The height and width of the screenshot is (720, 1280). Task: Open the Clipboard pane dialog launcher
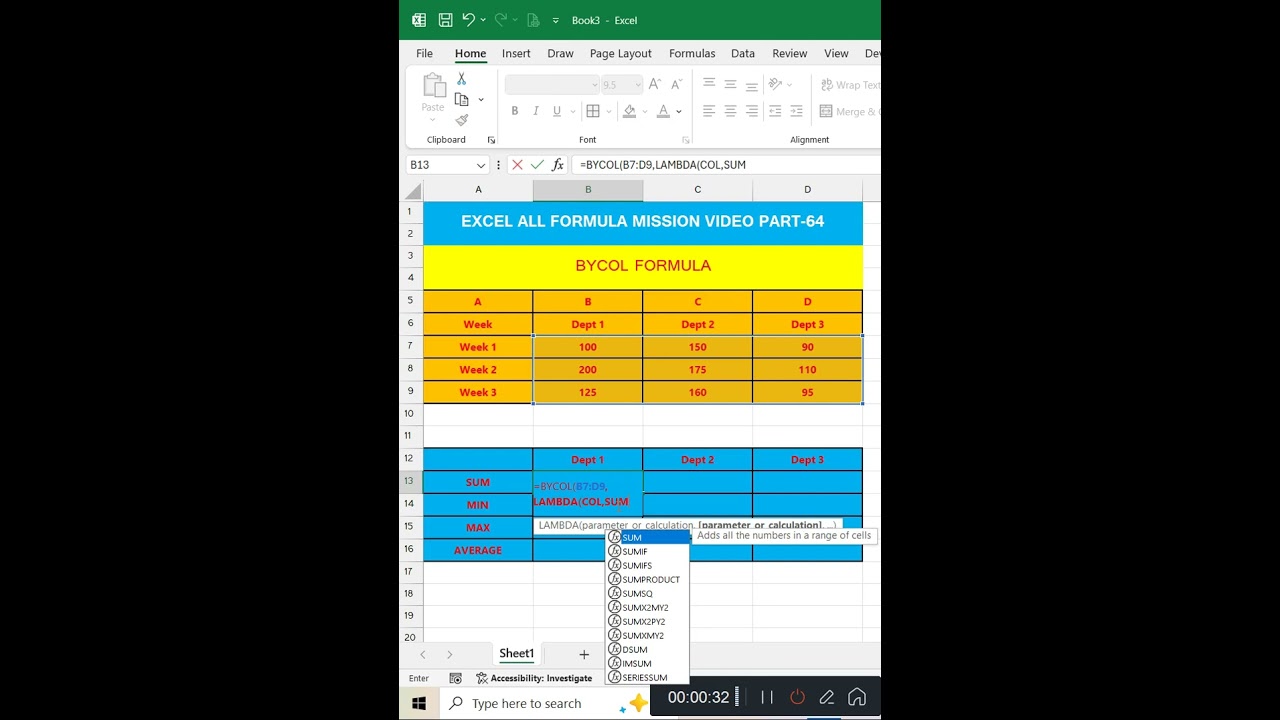pyautogui.click(x=491, y=140)
